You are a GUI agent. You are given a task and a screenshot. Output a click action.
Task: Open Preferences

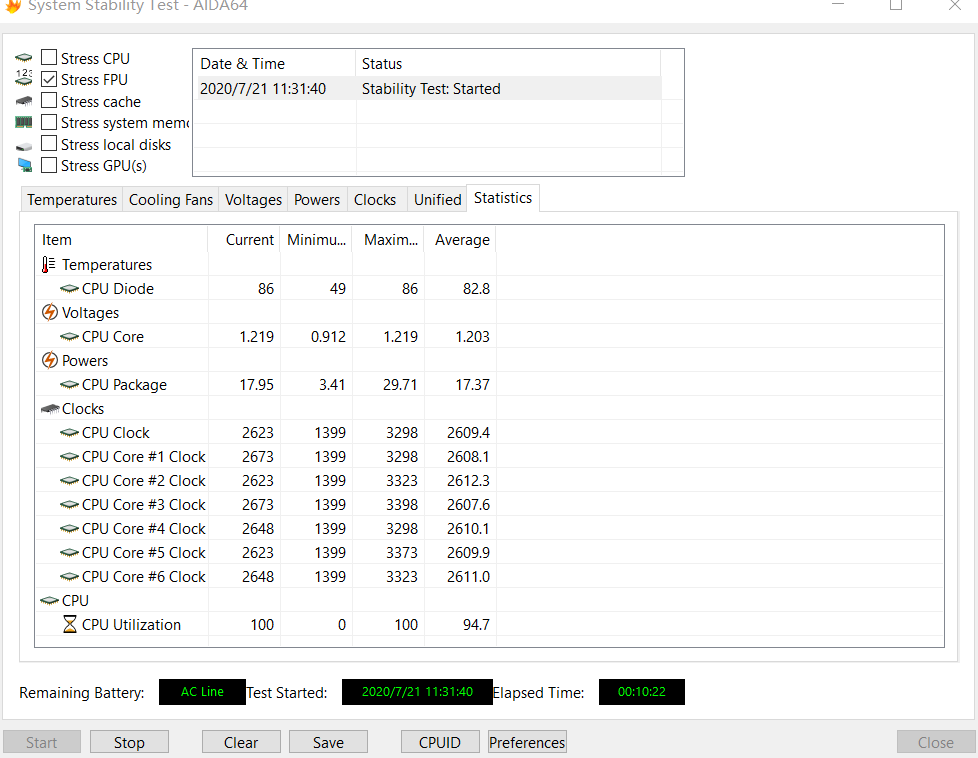[x=527, y=742]
